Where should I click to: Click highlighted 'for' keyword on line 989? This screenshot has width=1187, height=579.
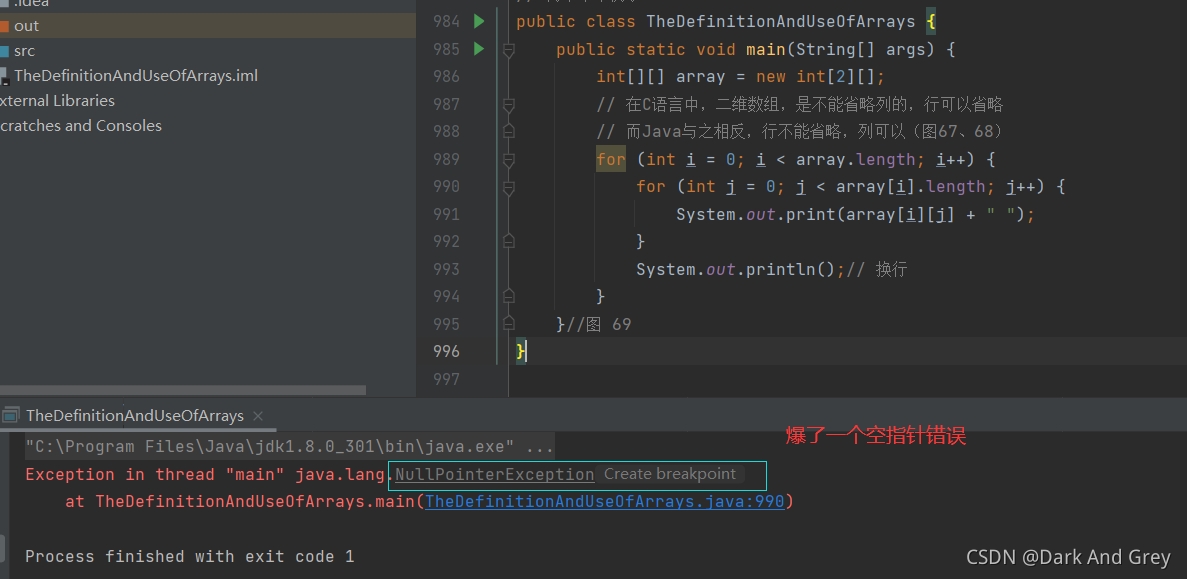pos(610,159)
